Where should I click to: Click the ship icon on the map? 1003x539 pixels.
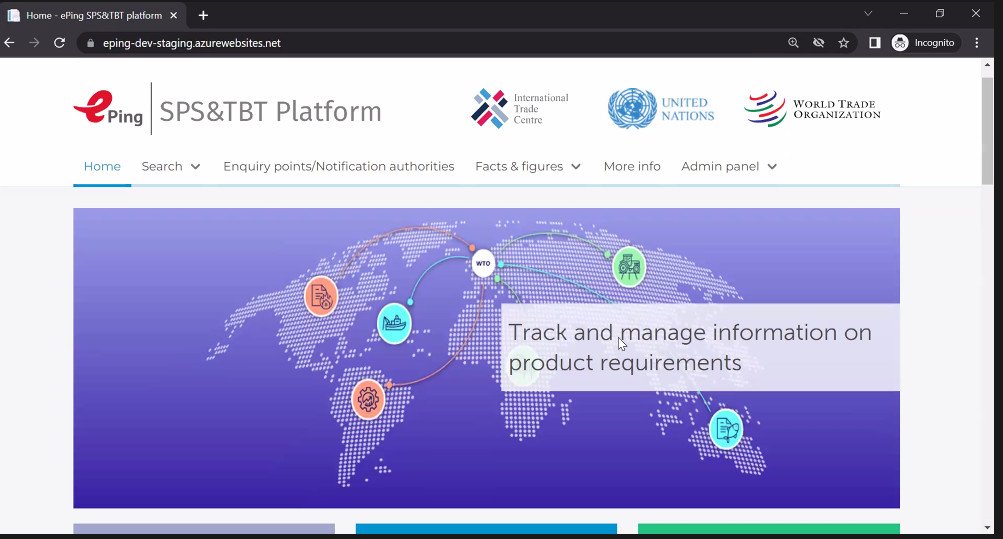point(394,323)
